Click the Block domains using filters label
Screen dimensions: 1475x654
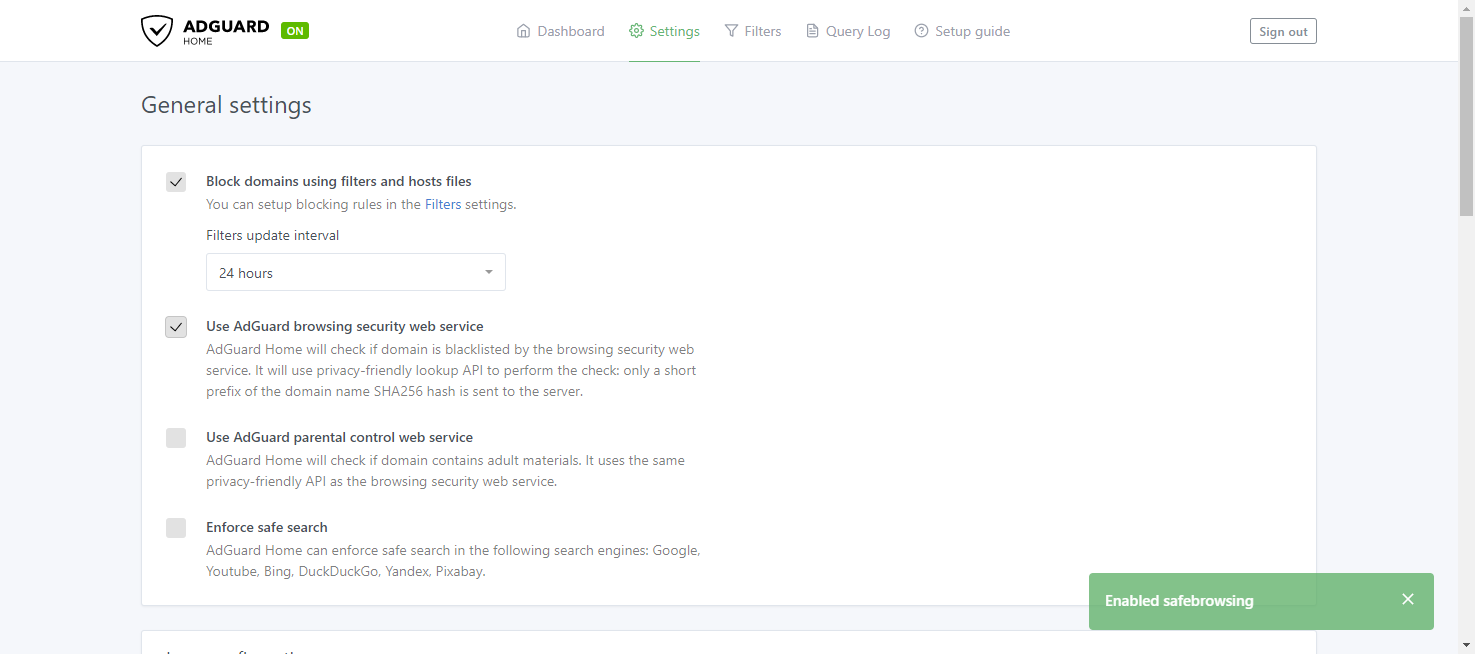[x=339, y=181]
